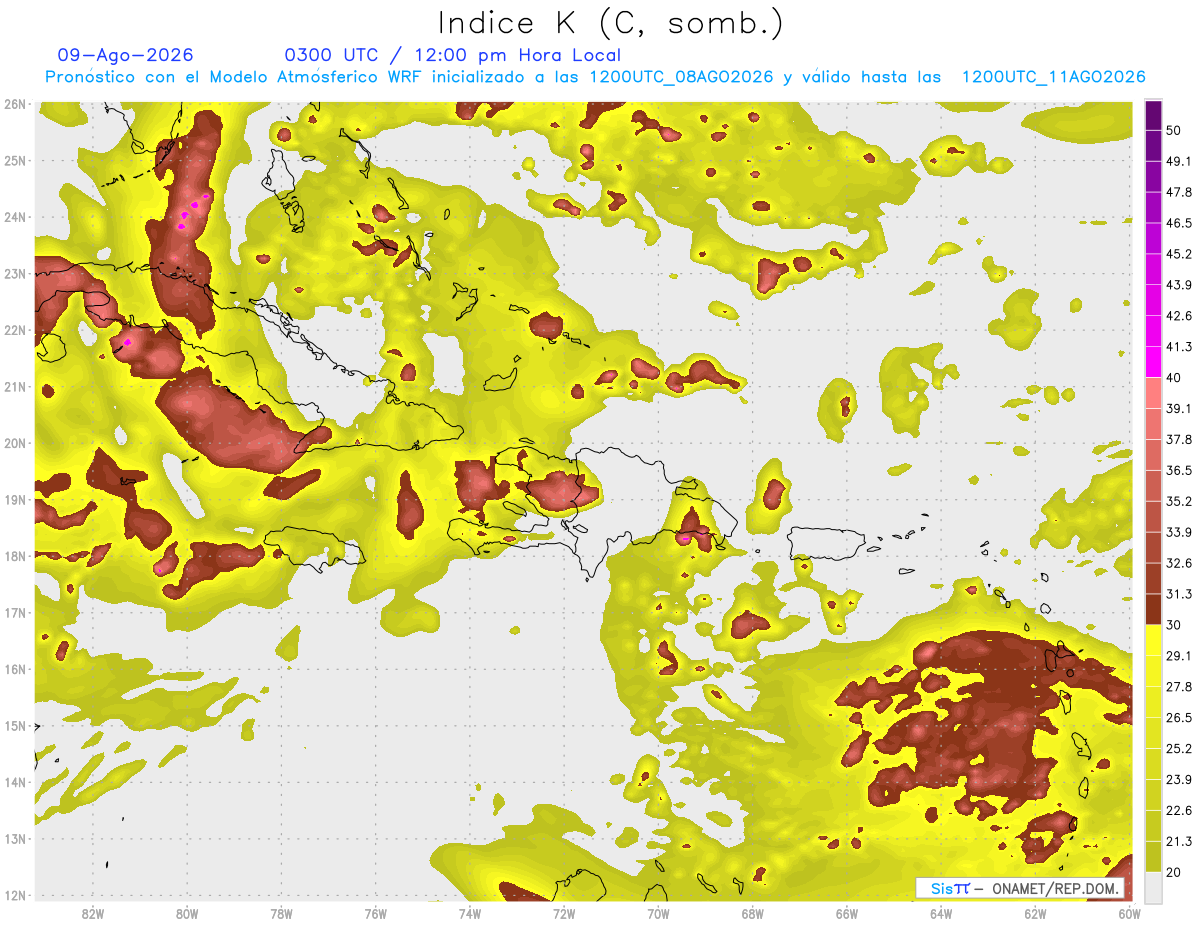Click longitude label '60W'
This screenshot has width=1200, height=927.
click(1130, 913)
